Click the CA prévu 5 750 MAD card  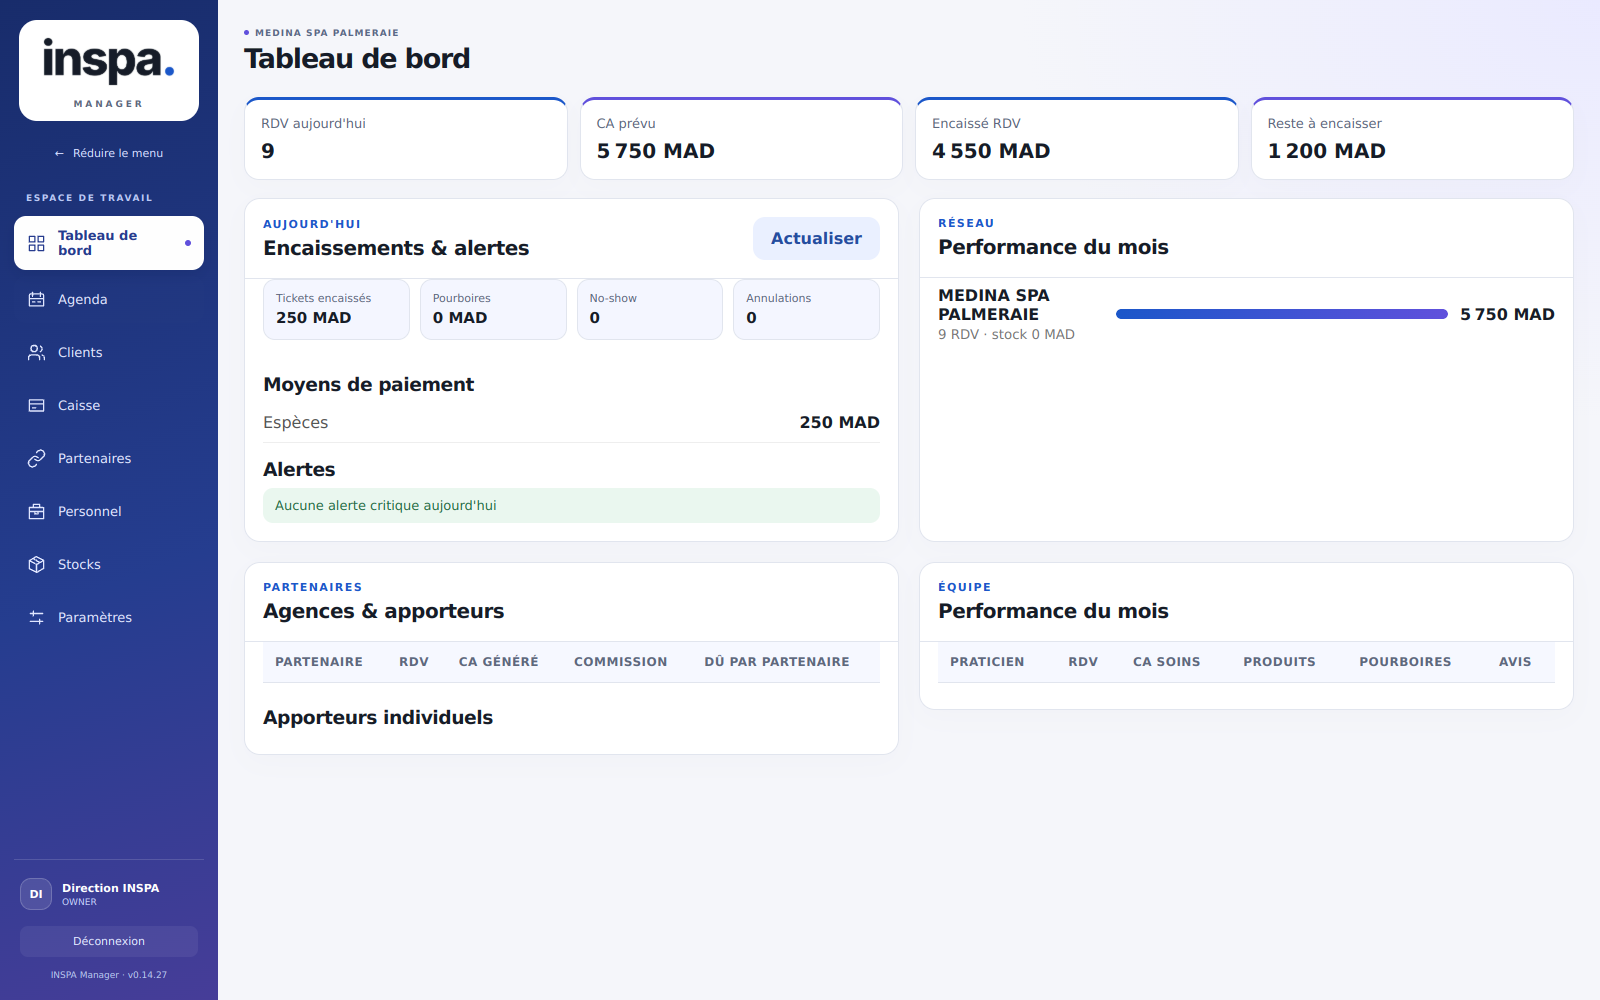coord(741,139)
